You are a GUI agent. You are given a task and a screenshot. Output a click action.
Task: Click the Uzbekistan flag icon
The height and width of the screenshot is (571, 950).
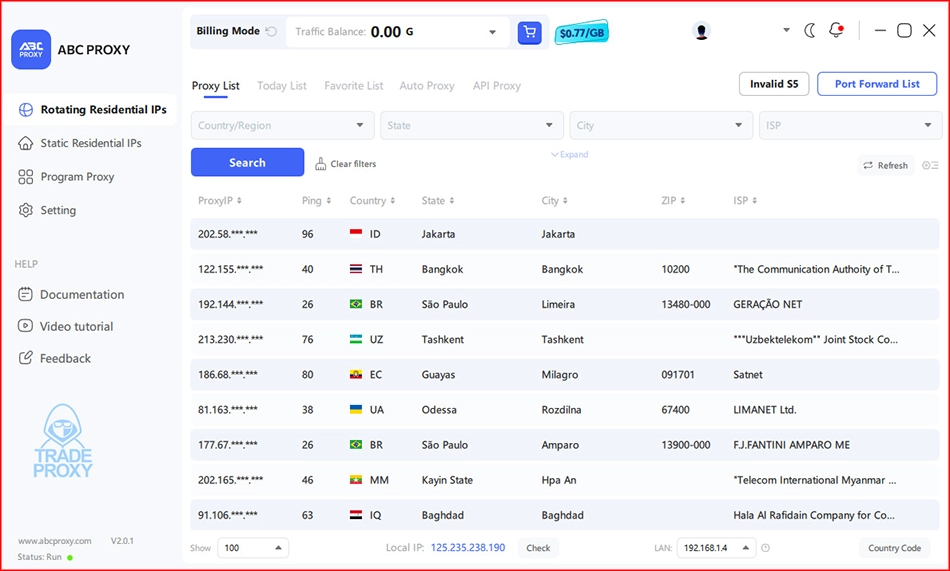[x=356, y=339]
